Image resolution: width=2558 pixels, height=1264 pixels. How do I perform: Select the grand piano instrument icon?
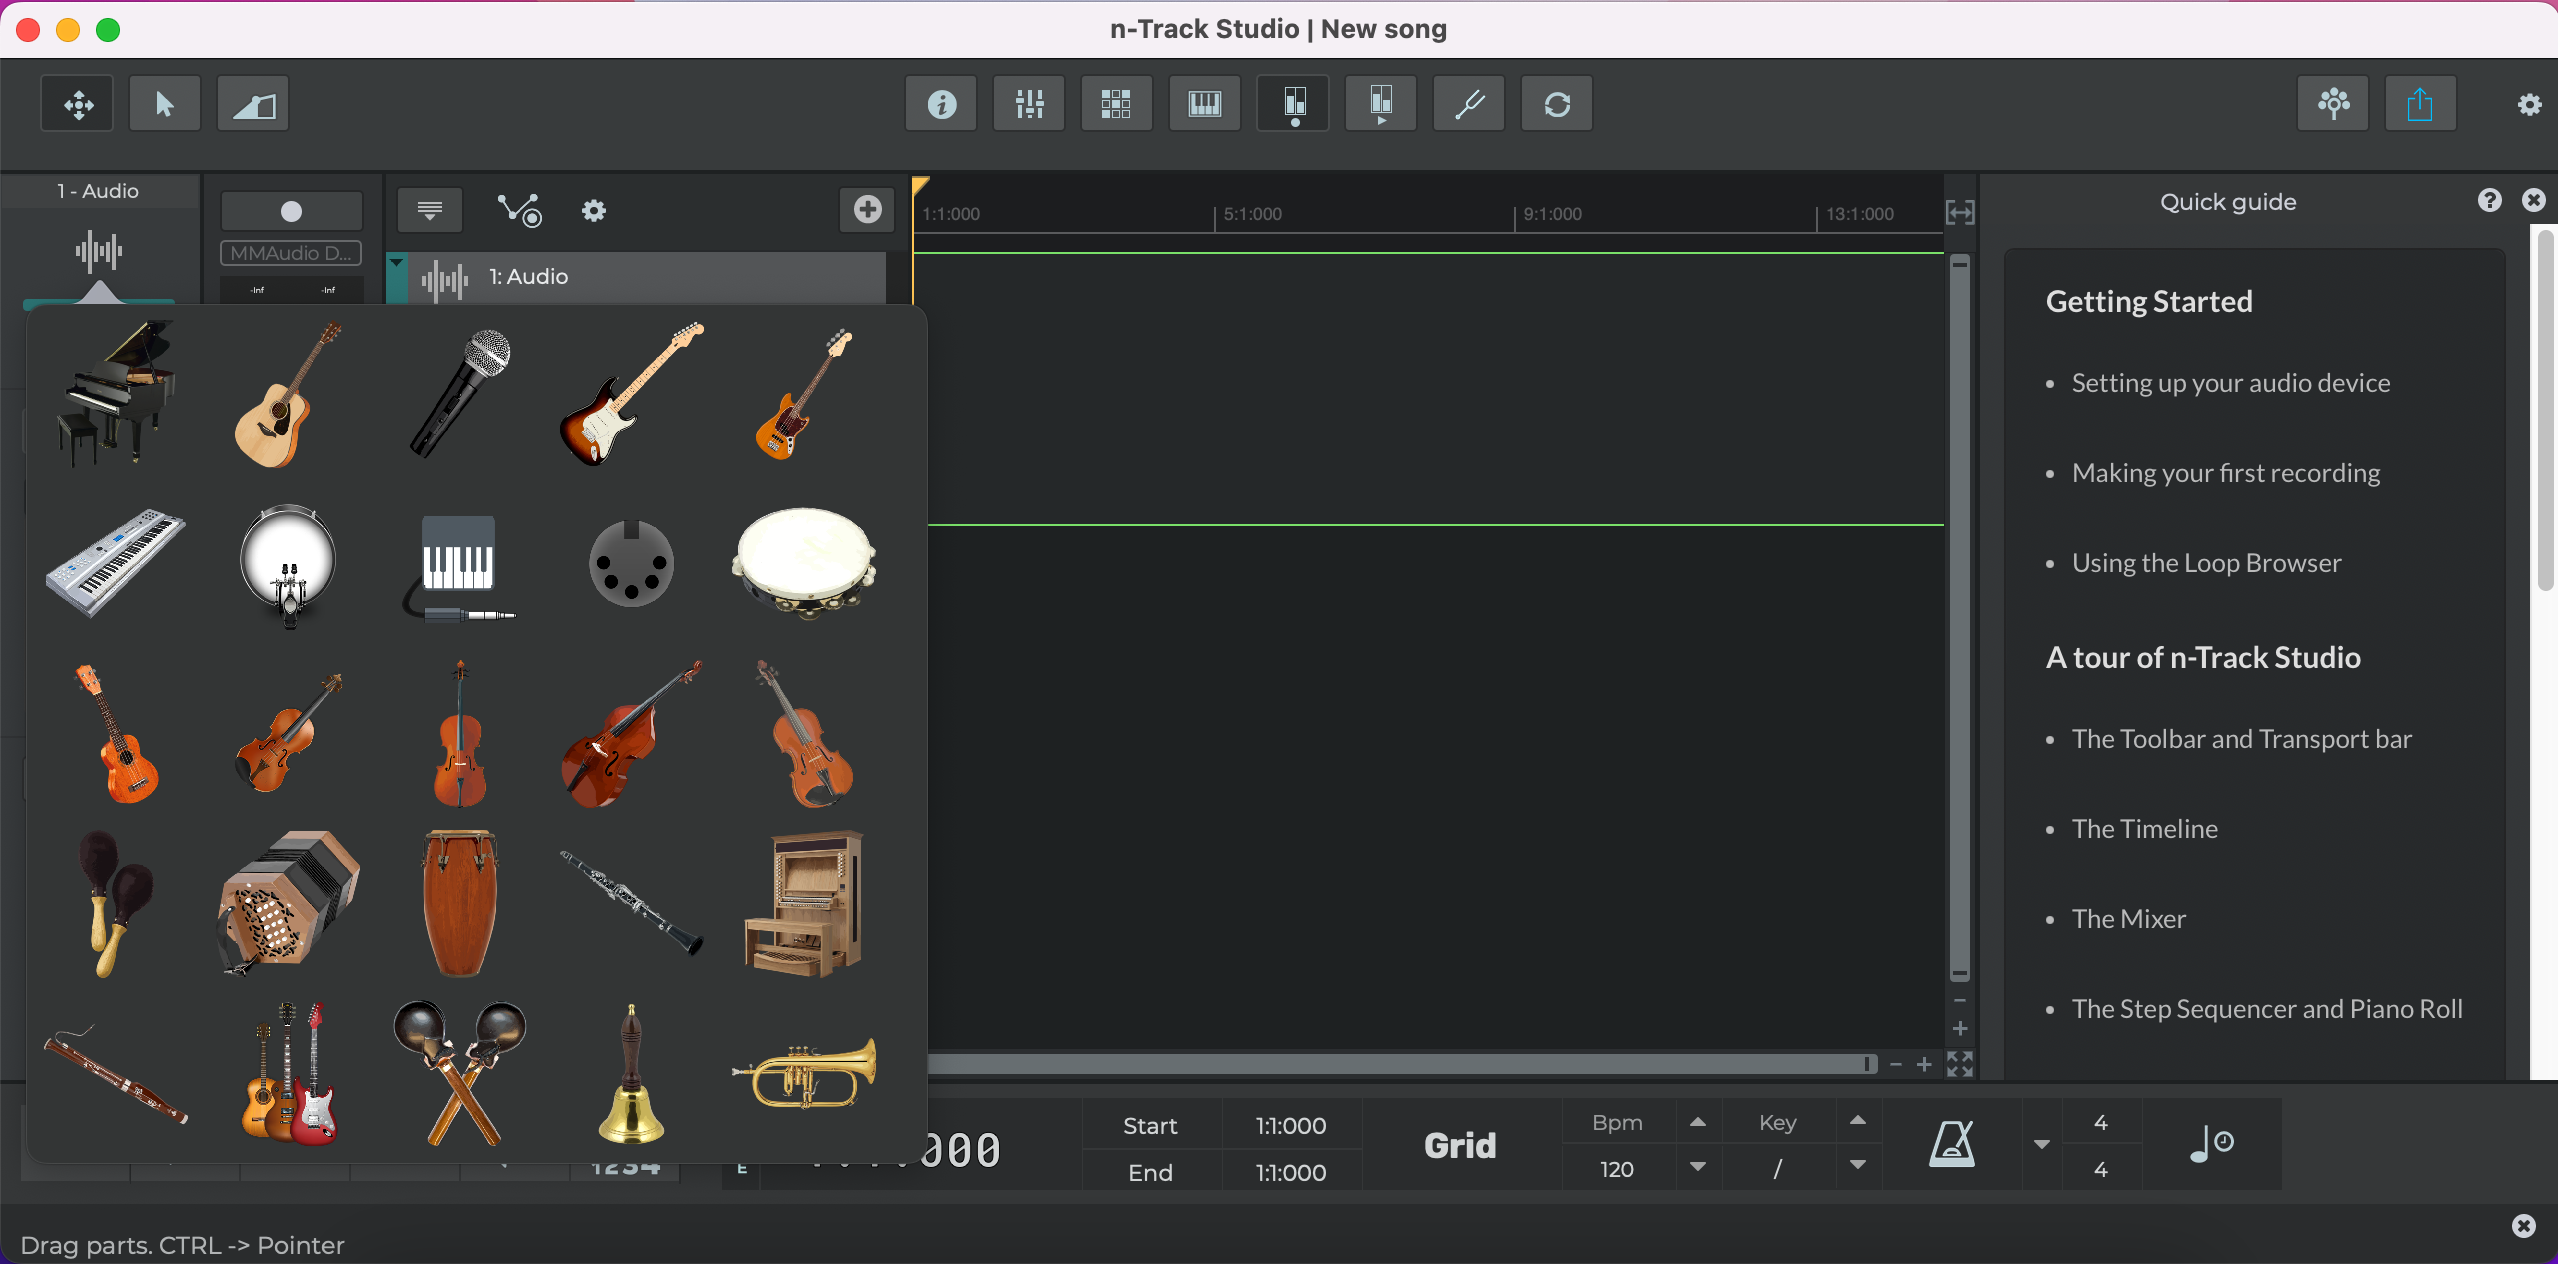[115, 393]
